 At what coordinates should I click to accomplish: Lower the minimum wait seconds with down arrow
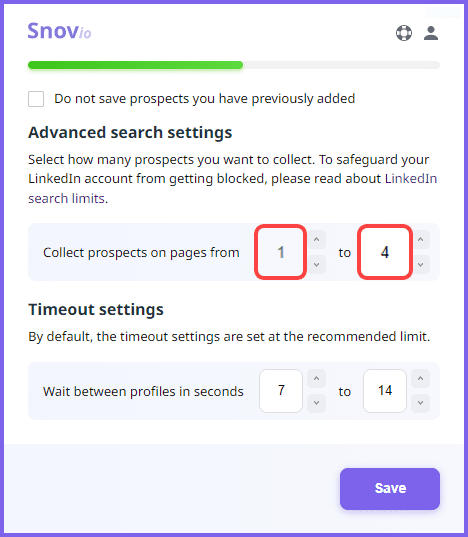tap(317, 403)
